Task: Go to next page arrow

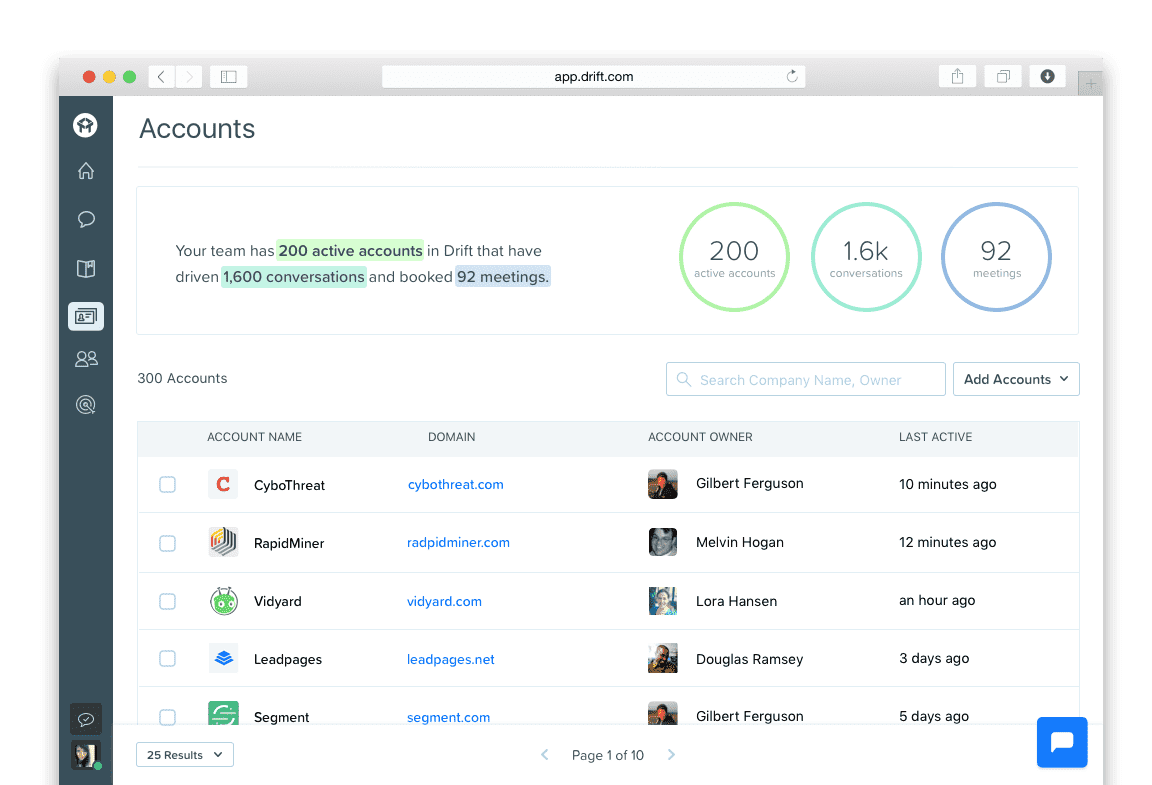Action: click(x=671, y=755)
